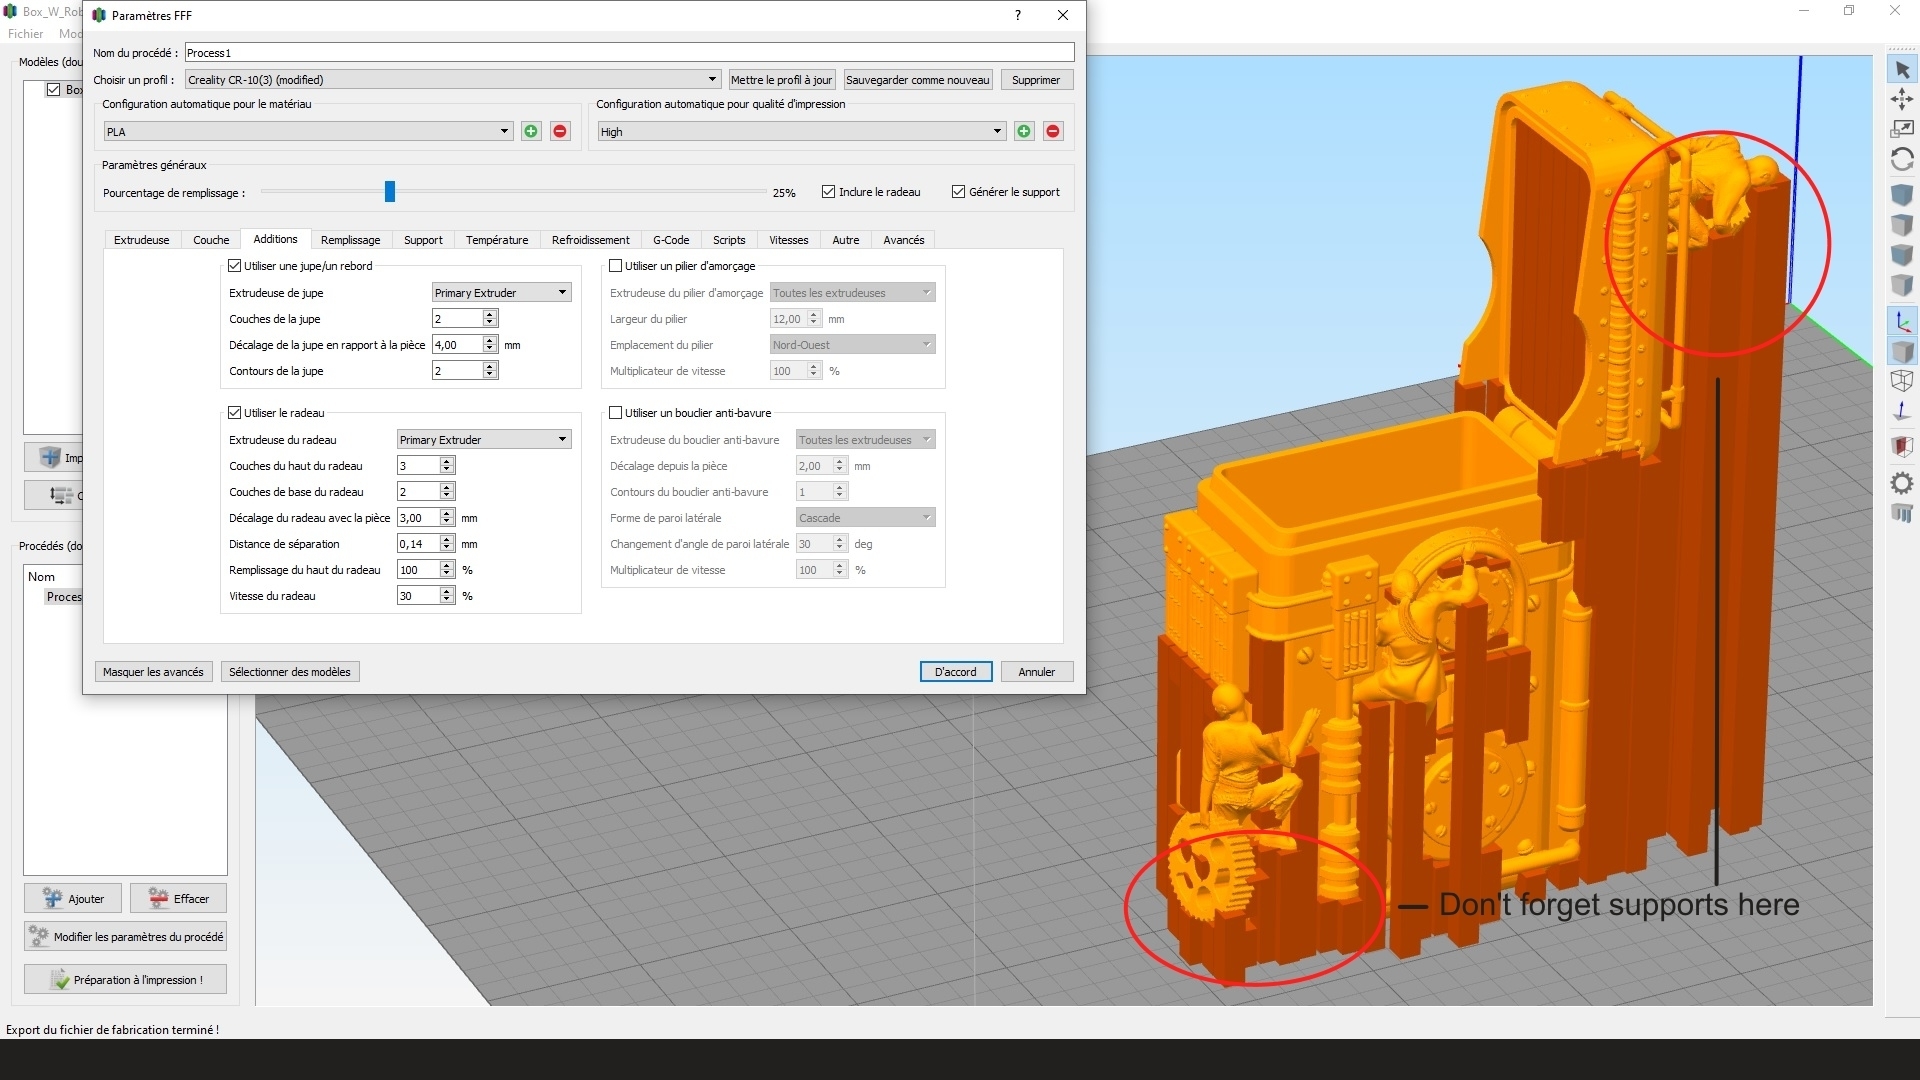Click Sélectionner des modèles
The height and width of the screenshot is (1080, 1920).
[290, 672]
